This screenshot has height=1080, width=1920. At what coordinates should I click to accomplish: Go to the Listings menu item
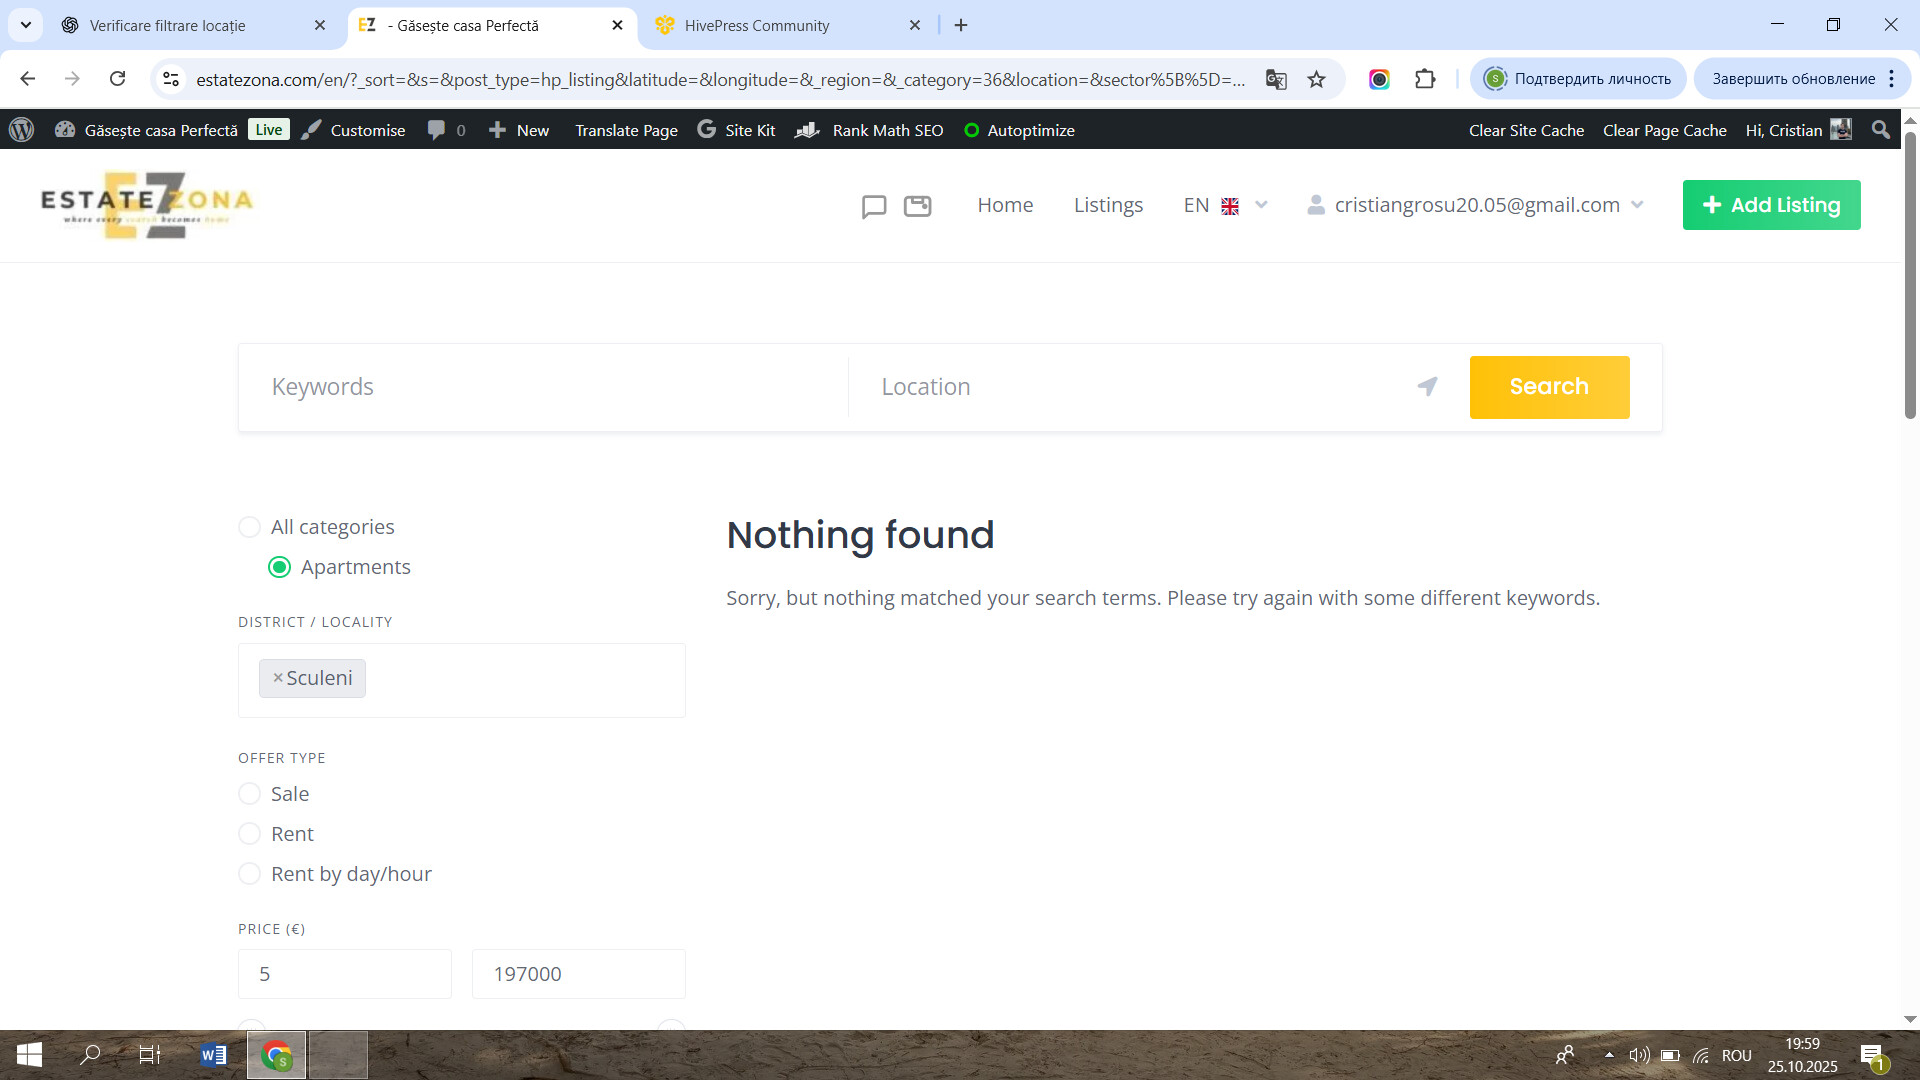tap(1108, 205)
